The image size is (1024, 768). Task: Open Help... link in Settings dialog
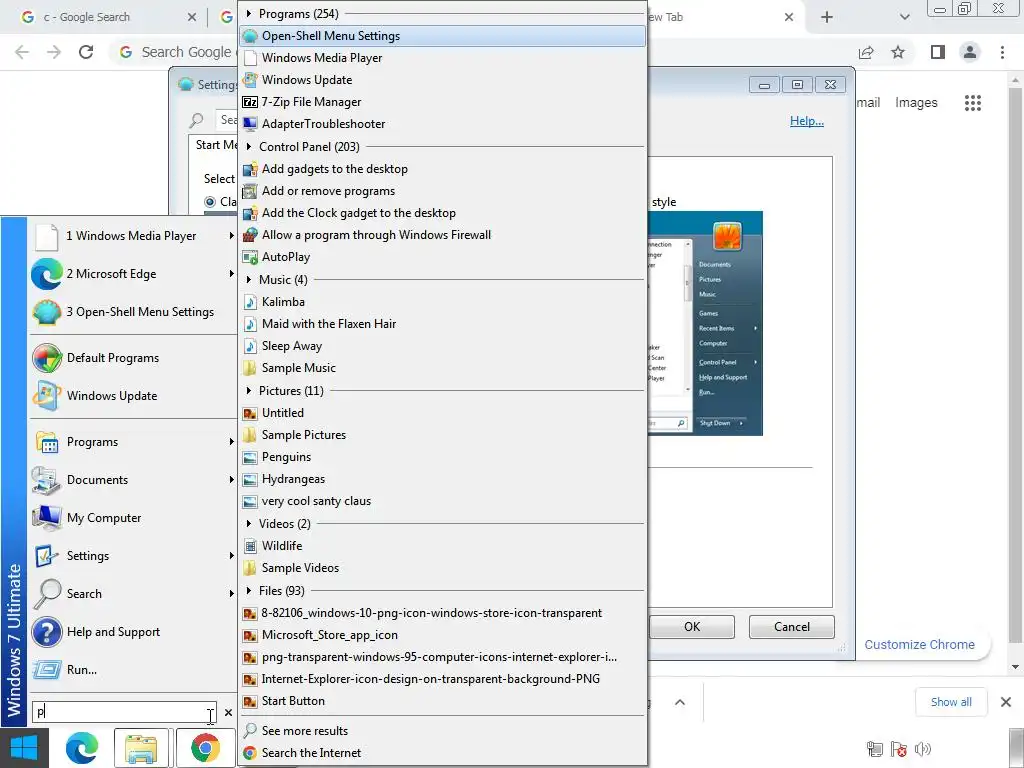tap(807, 121)
